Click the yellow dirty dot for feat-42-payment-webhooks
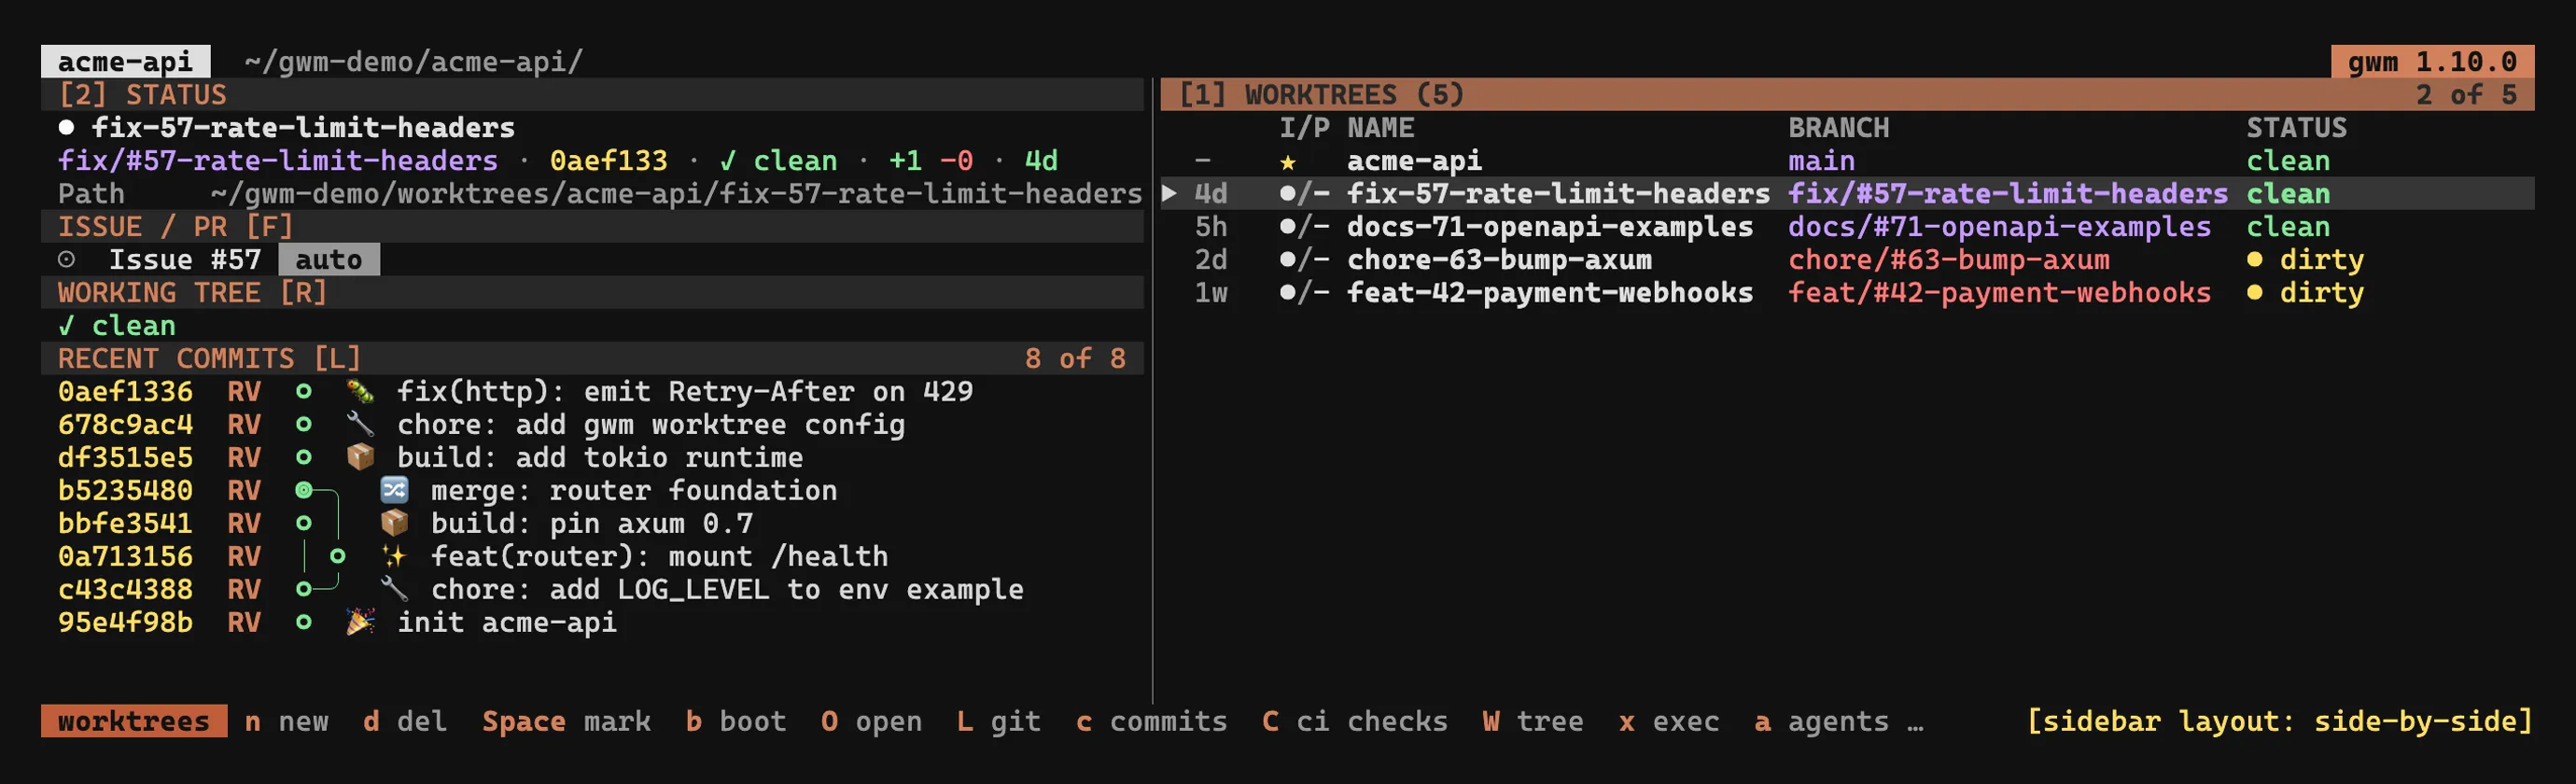The width and height of the screenshot is (2576, 784). coord(2255,293)
